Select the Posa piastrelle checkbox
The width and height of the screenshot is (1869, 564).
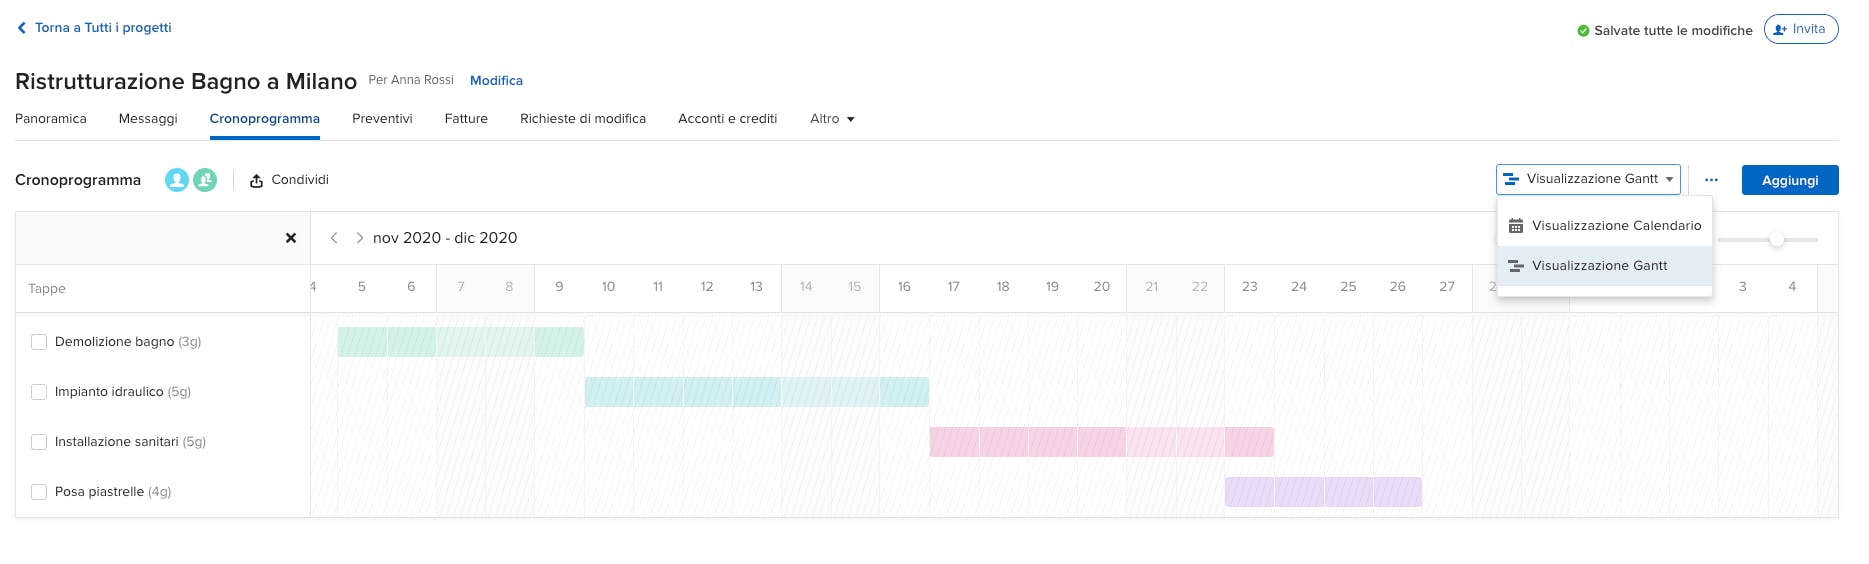point(39,492)
